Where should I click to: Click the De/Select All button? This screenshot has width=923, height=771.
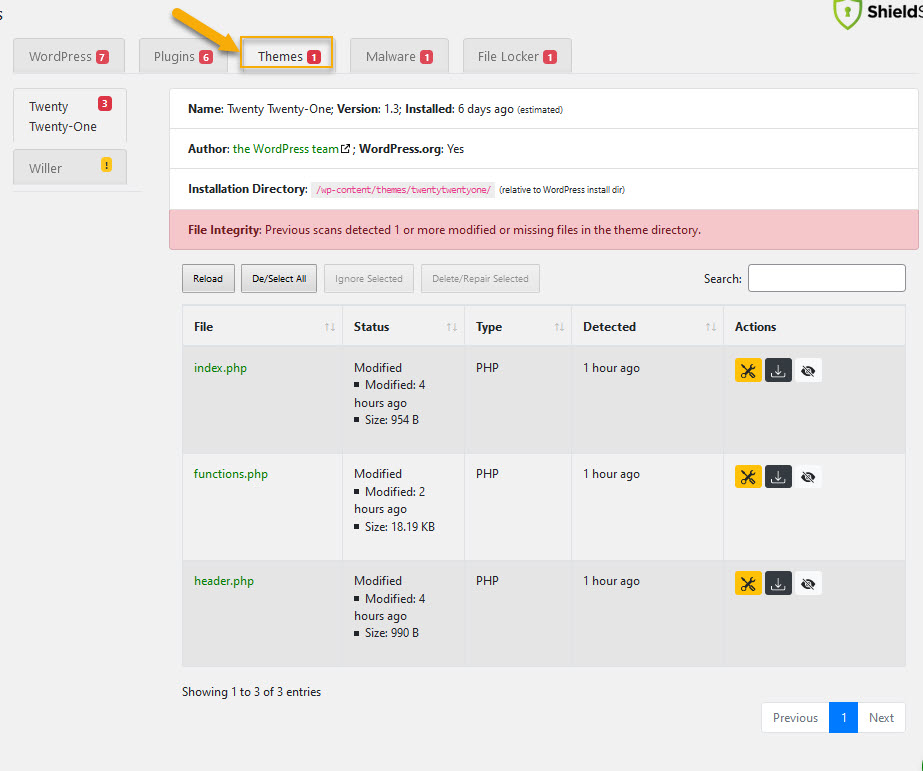click(x=279, y=278)
